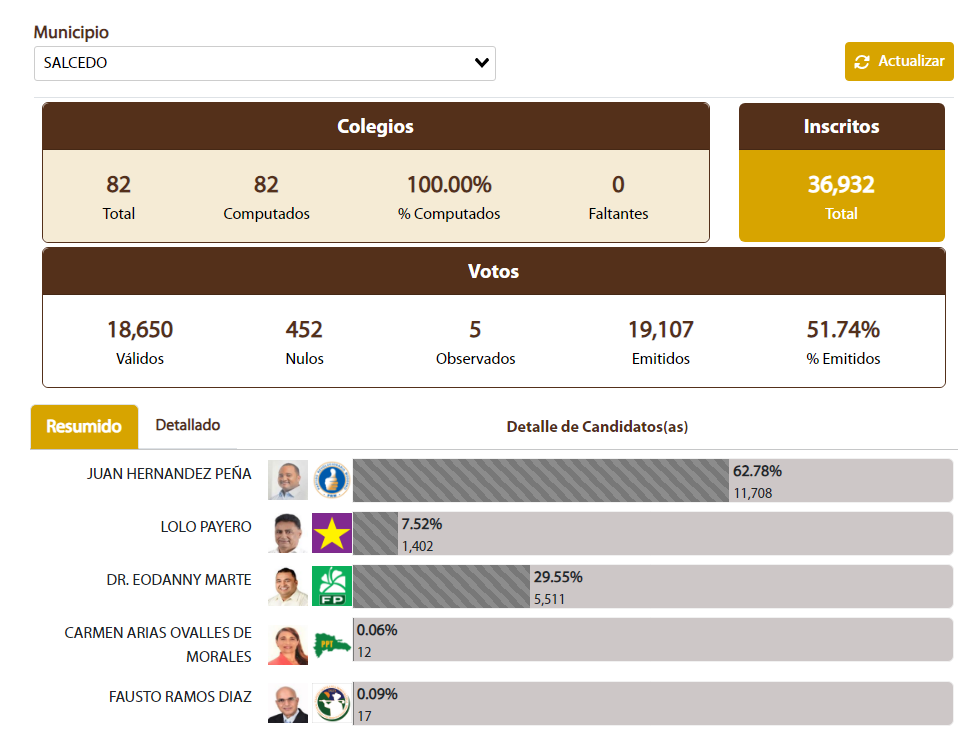Switch to the Detallado tab
Screen dimensions: 964x743
coord(188,425)
